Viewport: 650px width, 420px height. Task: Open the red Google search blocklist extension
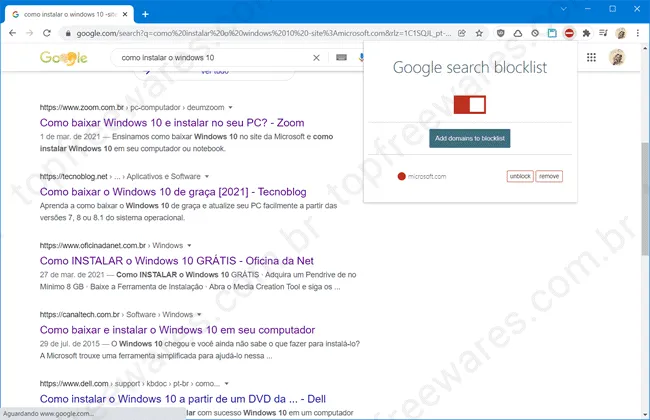(x=569, y=33)
